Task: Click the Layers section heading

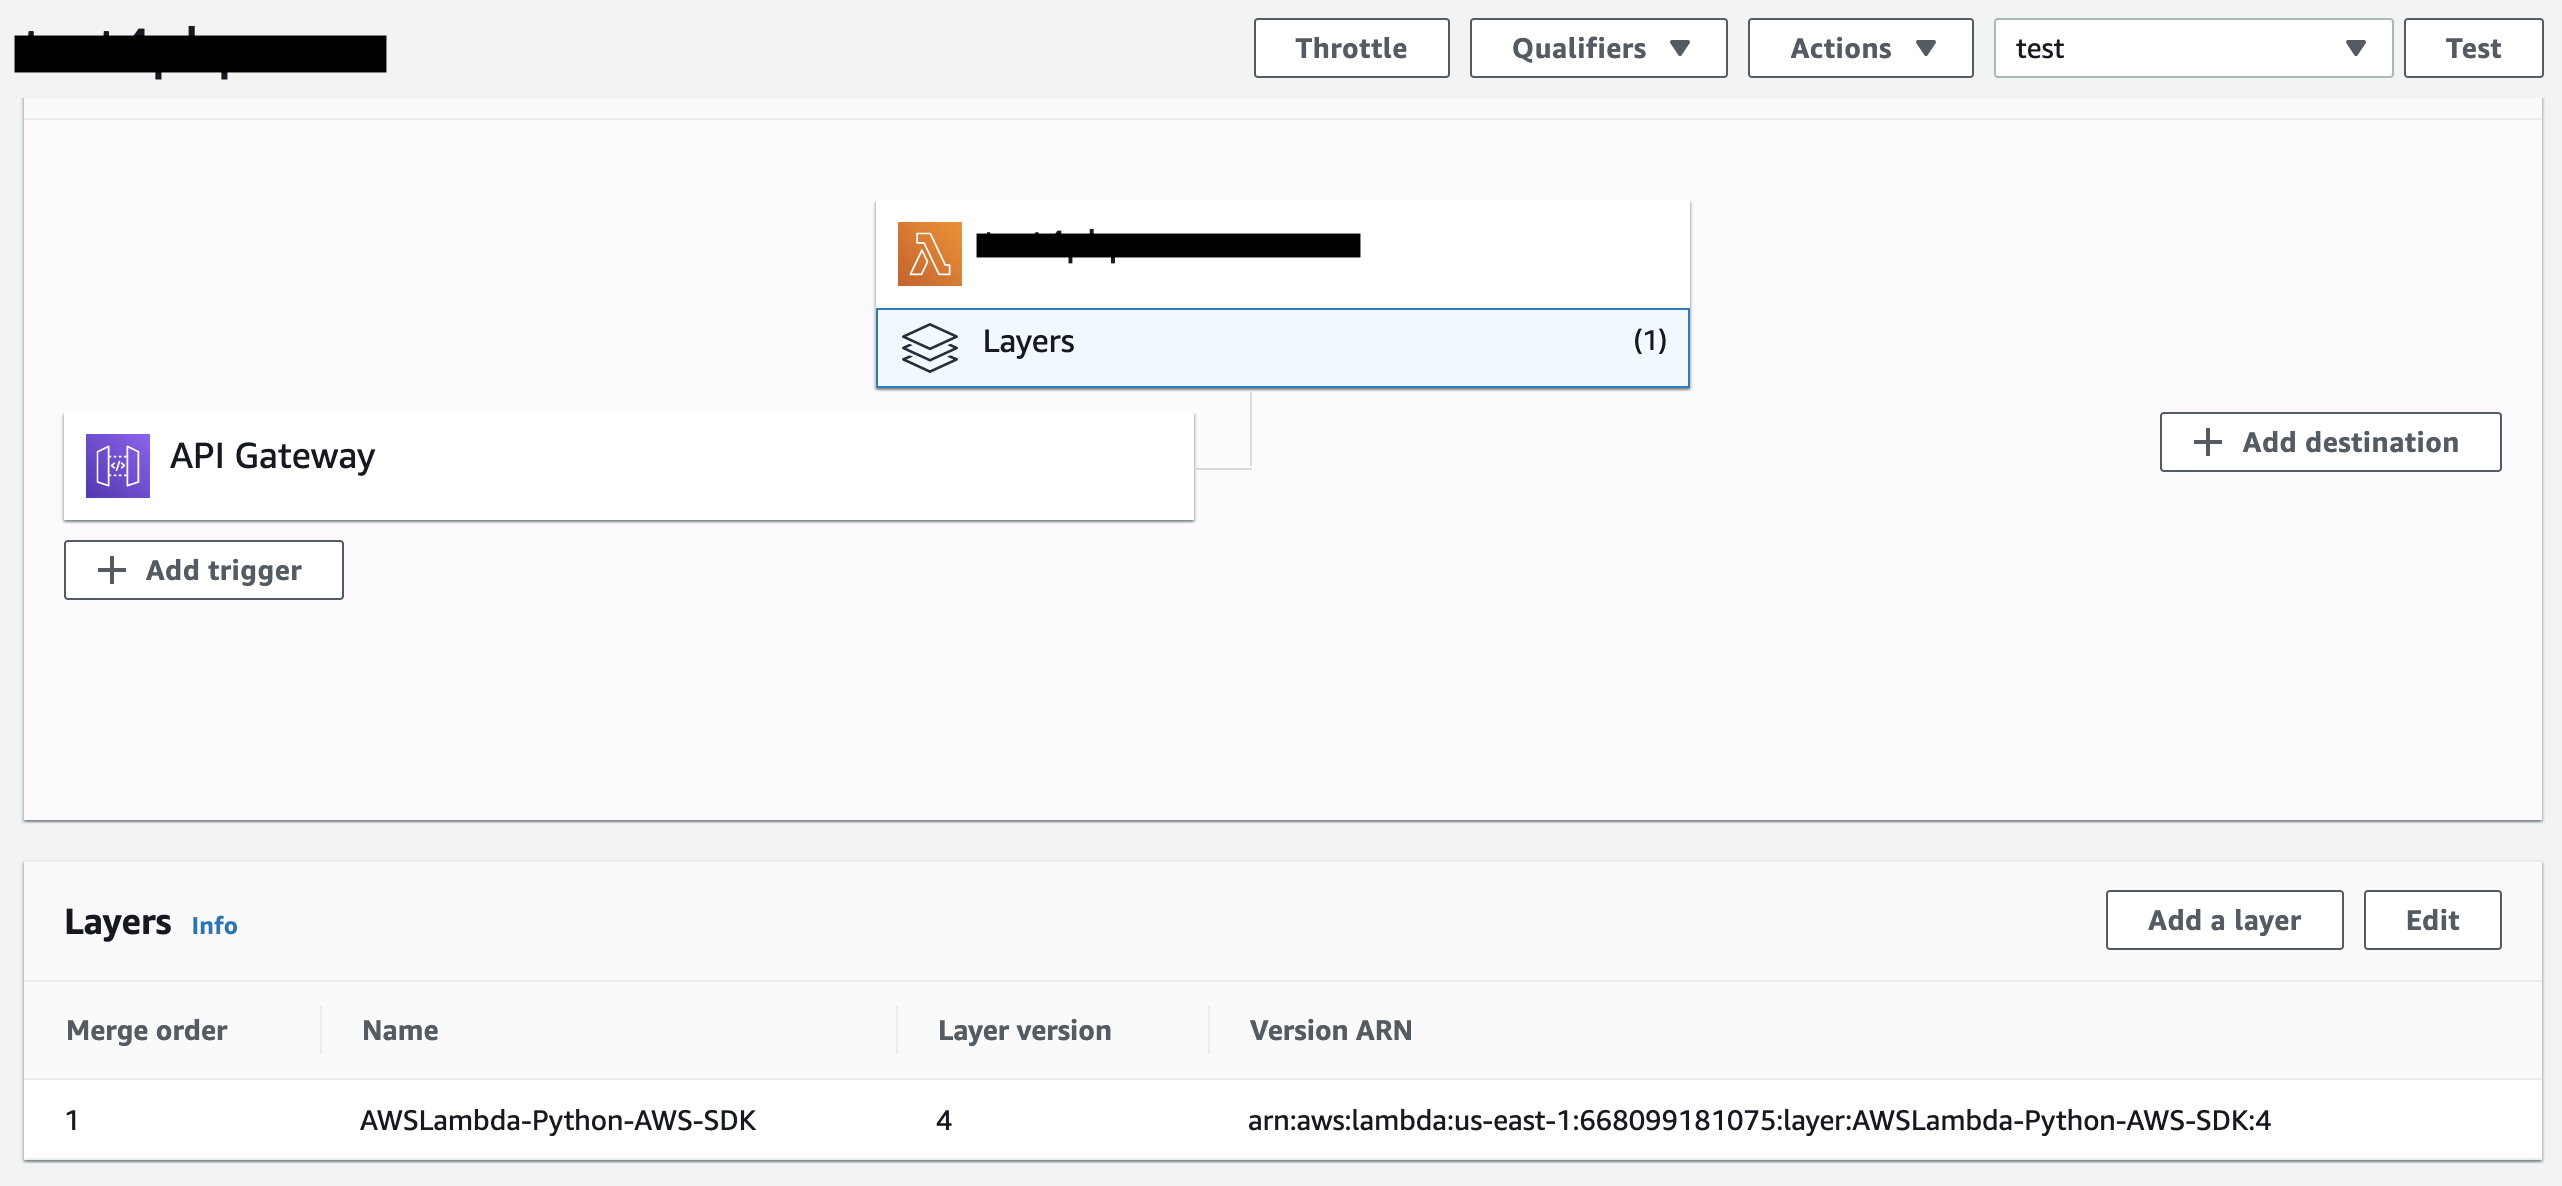Action: pyautogui.click(x=118, y=922)
